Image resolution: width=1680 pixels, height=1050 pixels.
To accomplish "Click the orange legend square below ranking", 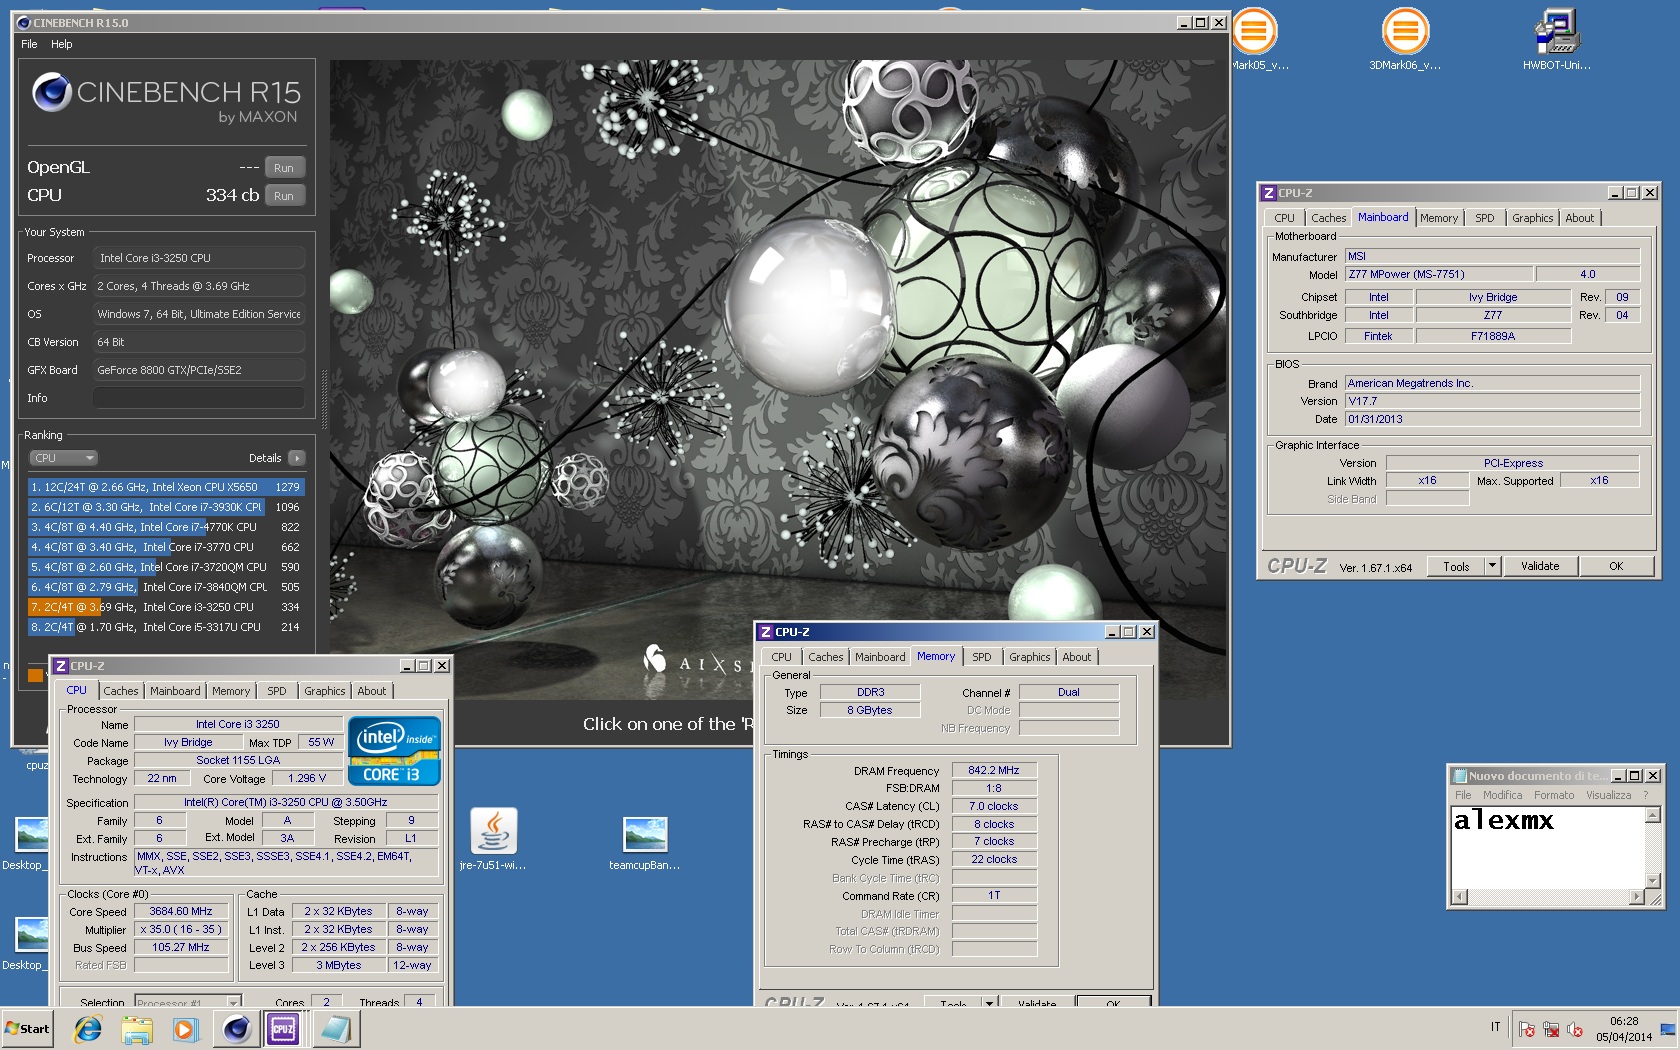I will [x=35, y=675].
